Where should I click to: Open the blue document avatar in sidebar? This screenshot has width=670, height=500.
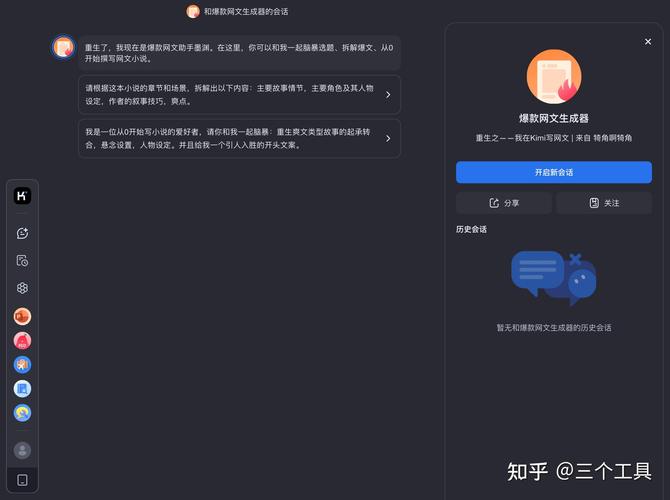coord(22,389)
